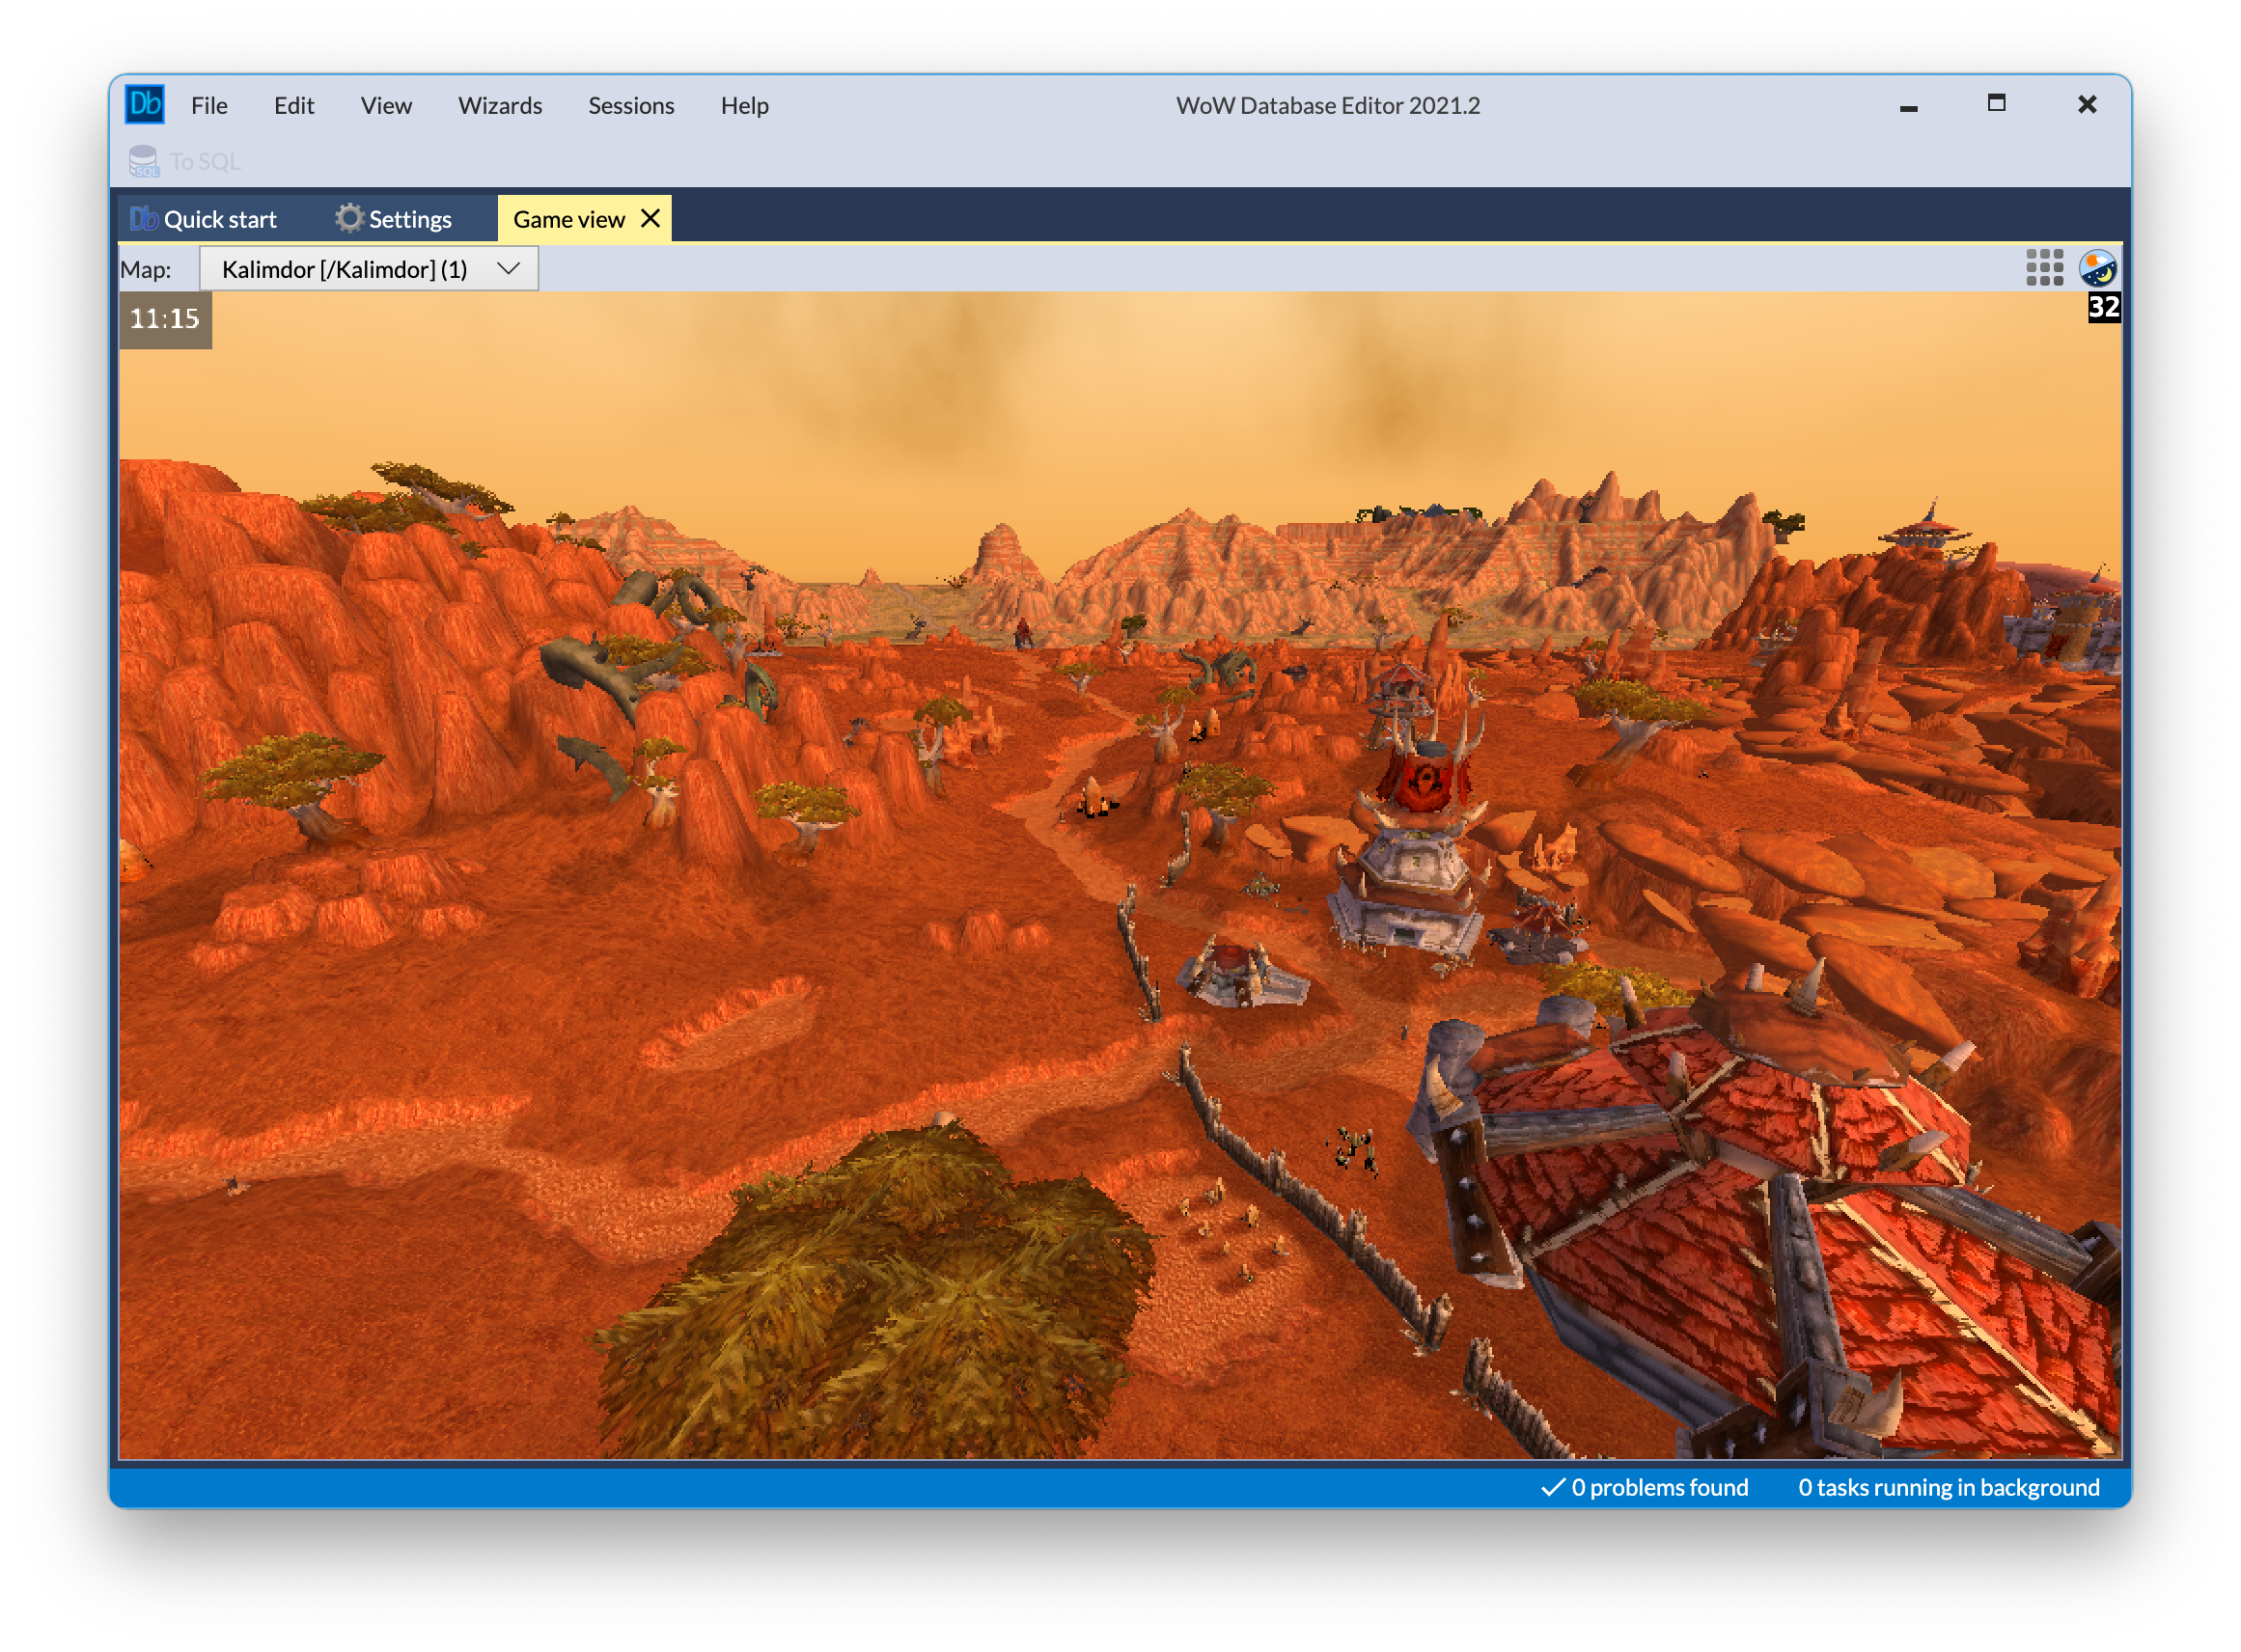
Task: Open the Sessions menu
Action: 631,105
